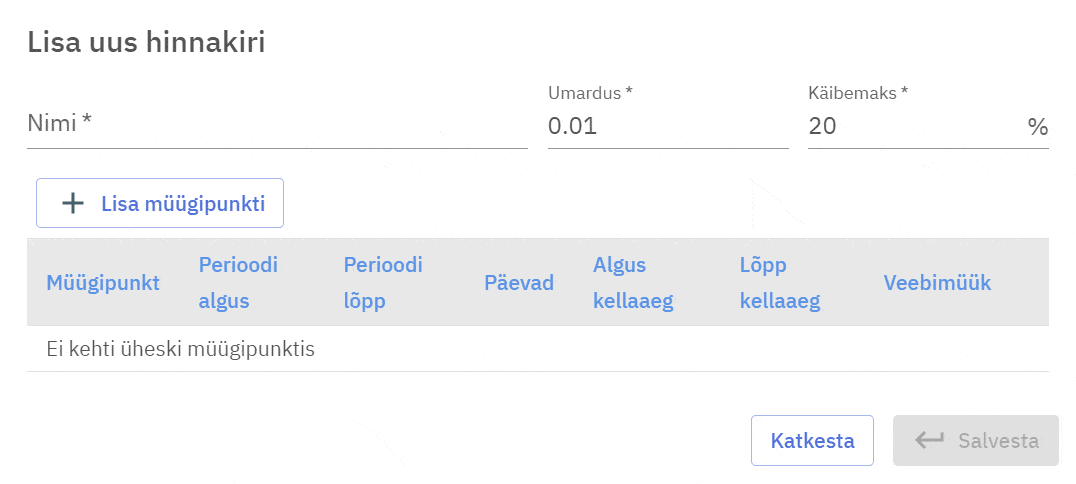Click the Veebimüük column header
The image size is (1076, 484).
click(937, 283)
